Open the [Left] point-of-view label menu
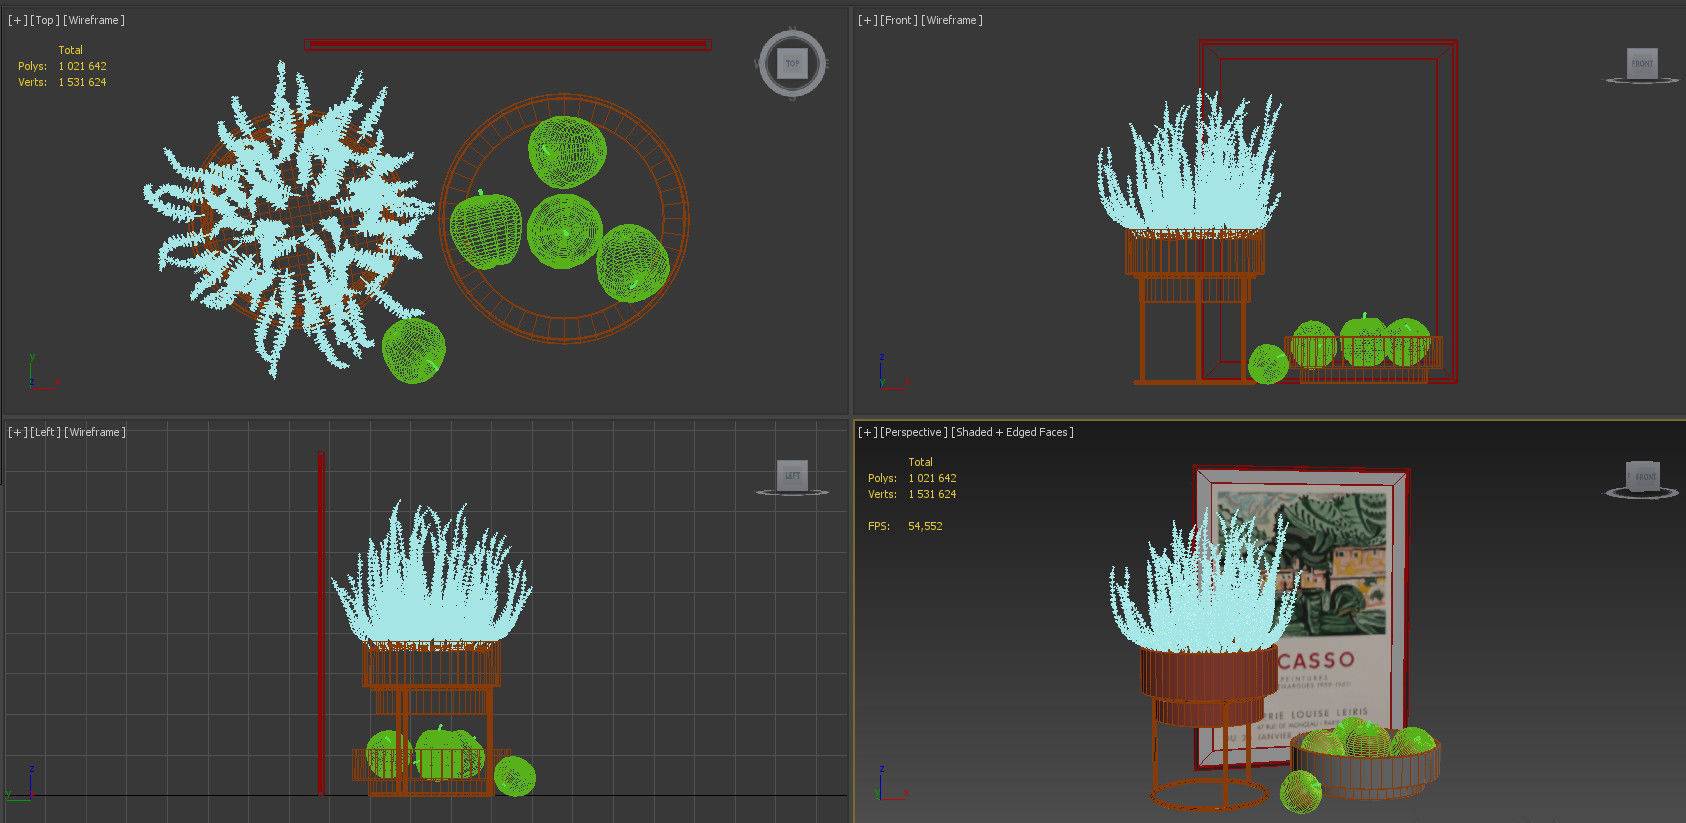The width and height of the screenshot is (1686, 823). tap(46, 432)
